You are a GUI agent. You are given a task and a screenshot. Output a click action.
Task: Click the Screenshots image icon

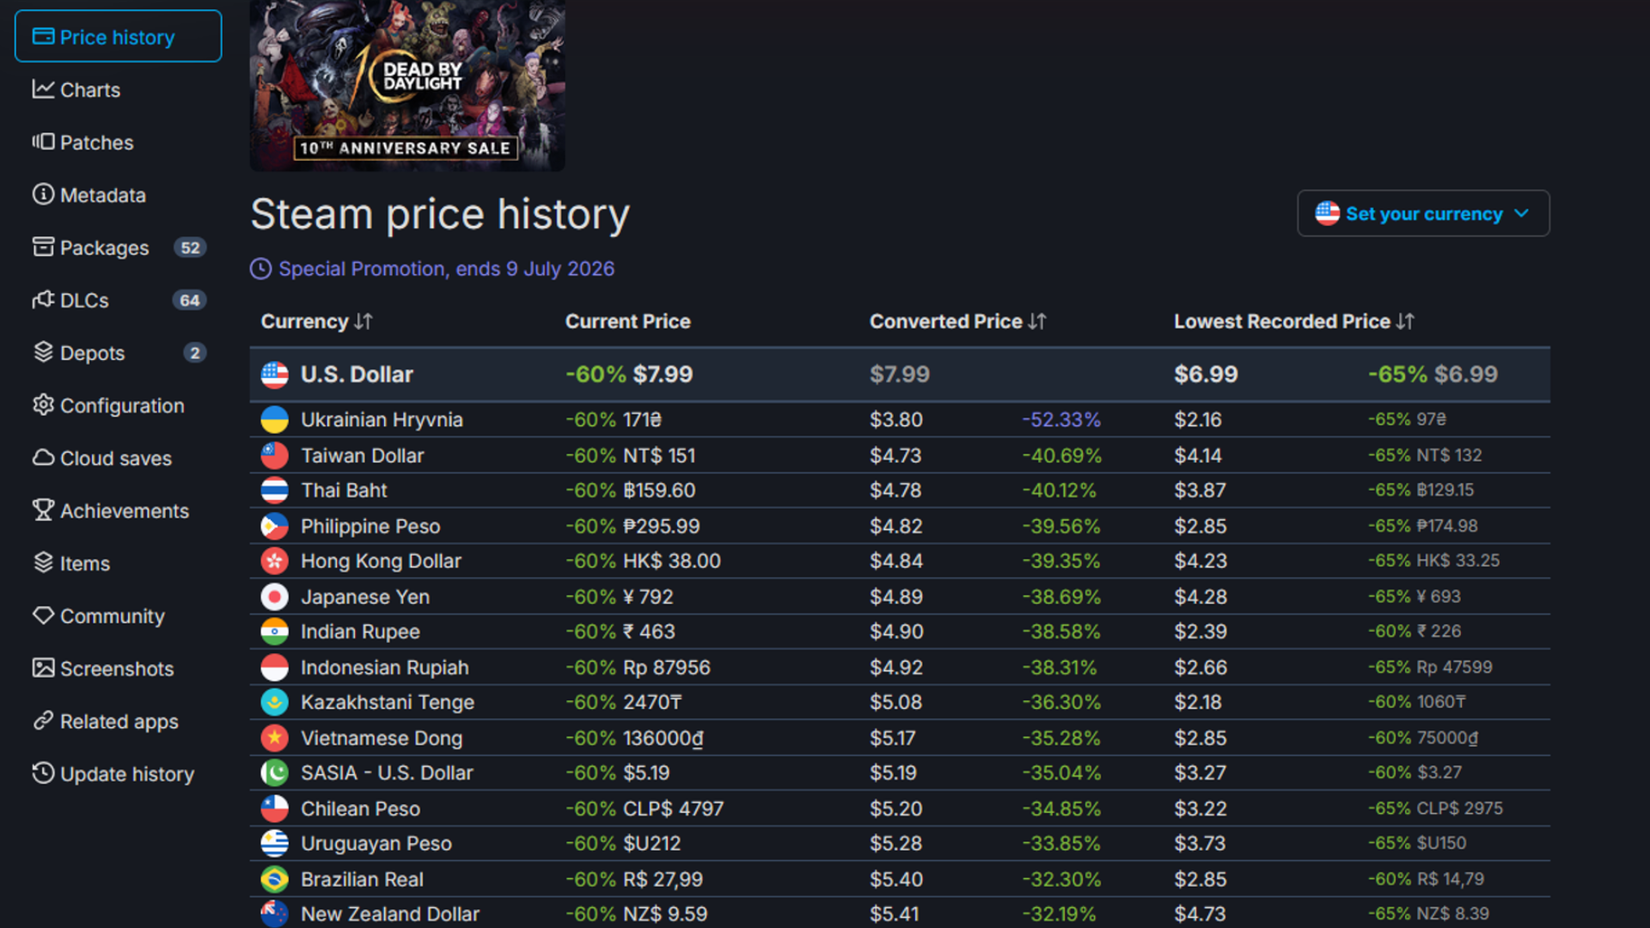tap(43, 668)
